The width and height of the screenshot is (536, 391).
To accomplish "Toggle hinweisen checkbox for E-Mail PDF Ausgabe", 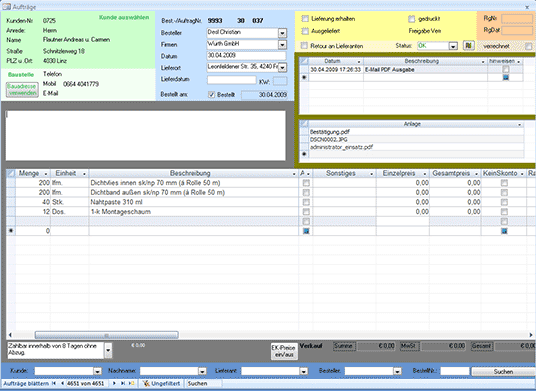I will coord(506,69).
